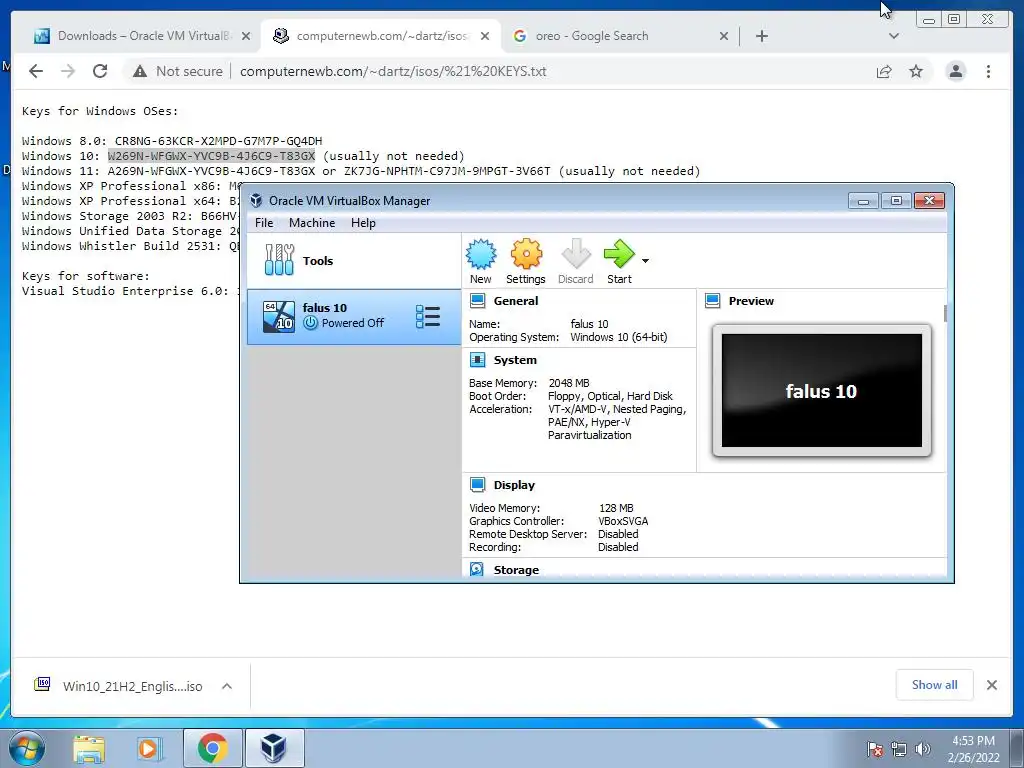
Task: Click the VirtualBox taskbar icon
Action: (273, 748)
